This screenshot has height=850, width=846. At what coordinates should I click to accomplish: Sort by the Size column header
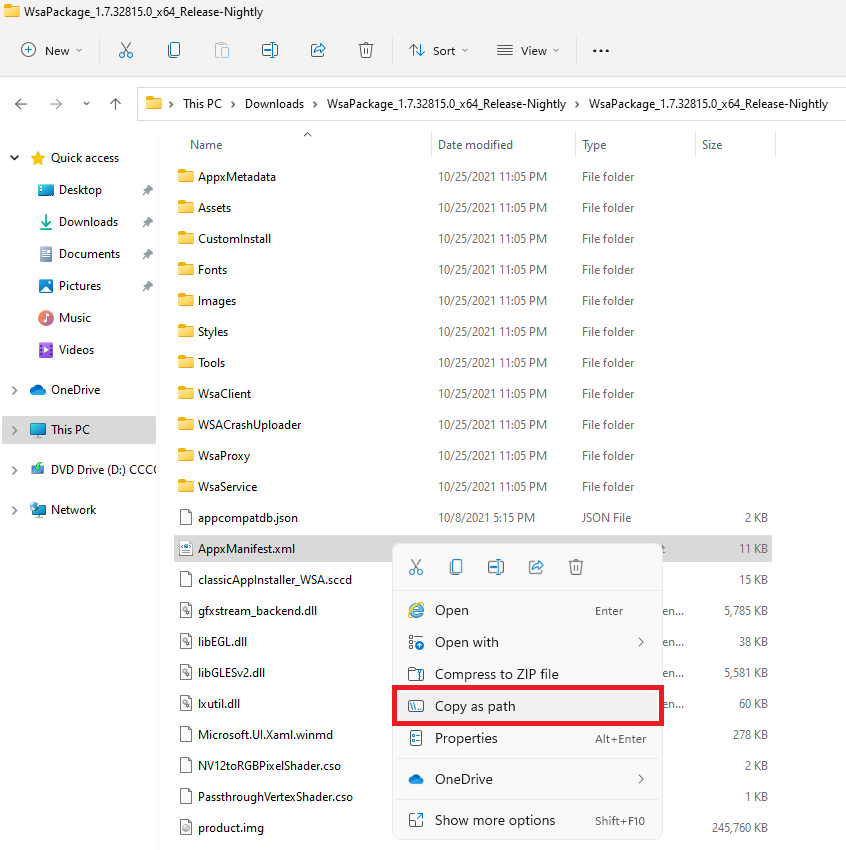712,145
